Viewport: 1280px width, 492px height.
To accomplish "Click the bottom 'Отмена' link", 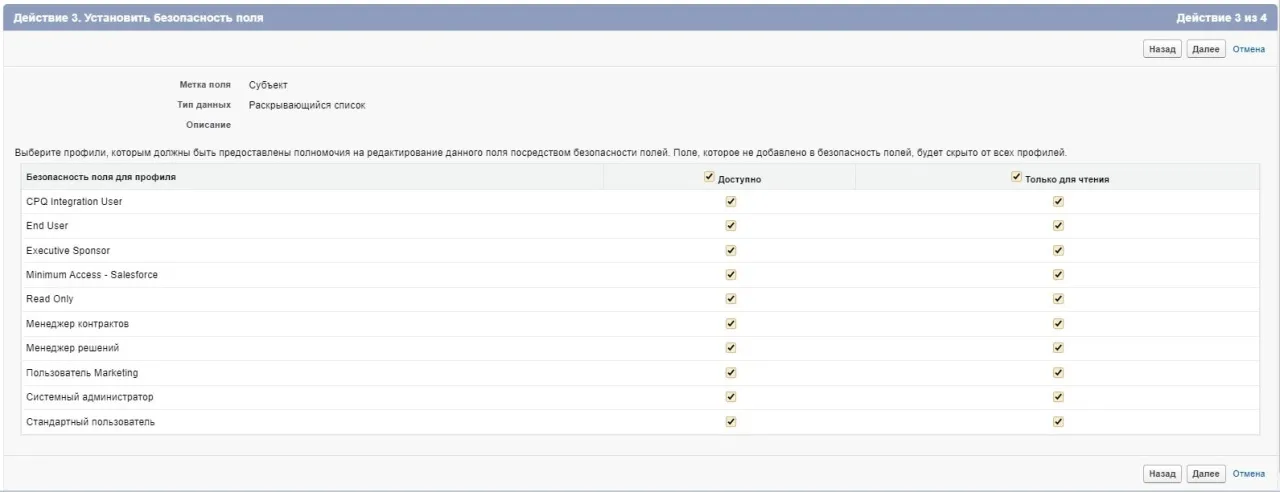I will coord(1248,473).
